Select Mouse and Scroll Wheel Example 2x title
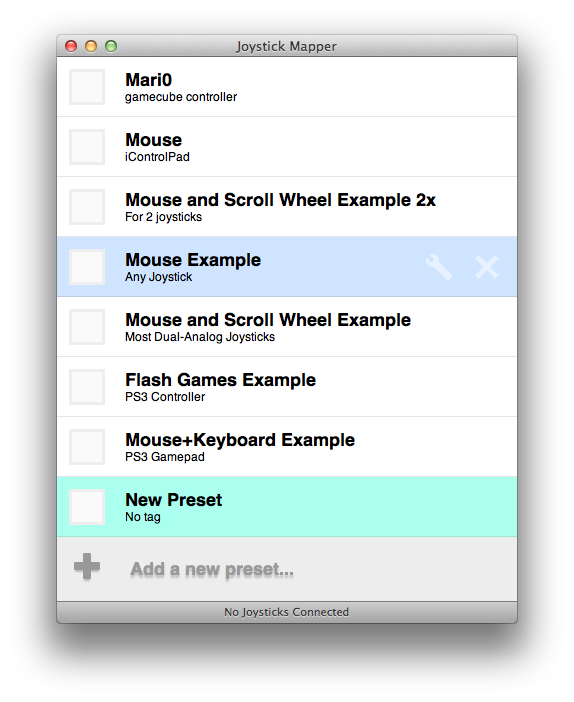The image size is (574, 702). [x=280, y=200]
